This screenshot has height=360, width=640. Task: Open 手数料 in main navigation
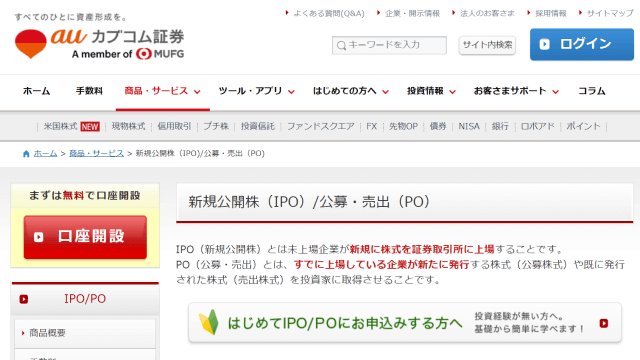click(89, 91)
